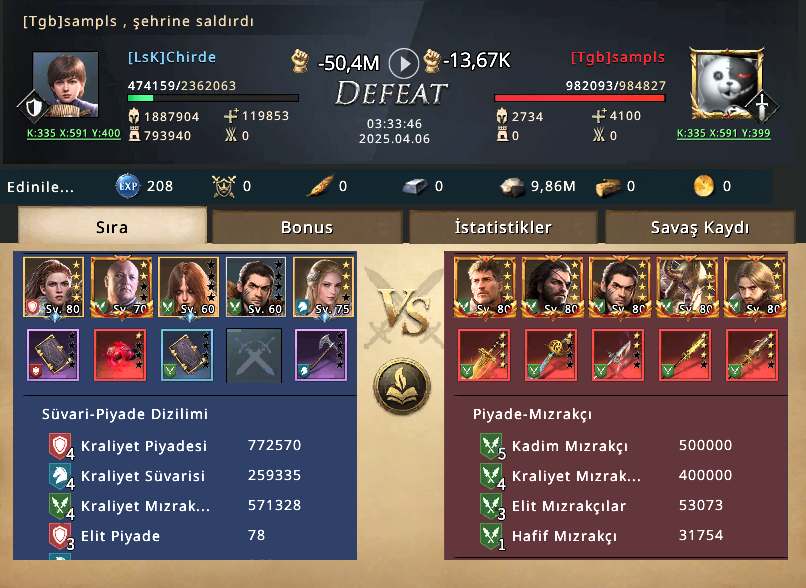The image size is (806, 588).
Task: Play the battle replay button
Action: (x=404, y=63)
